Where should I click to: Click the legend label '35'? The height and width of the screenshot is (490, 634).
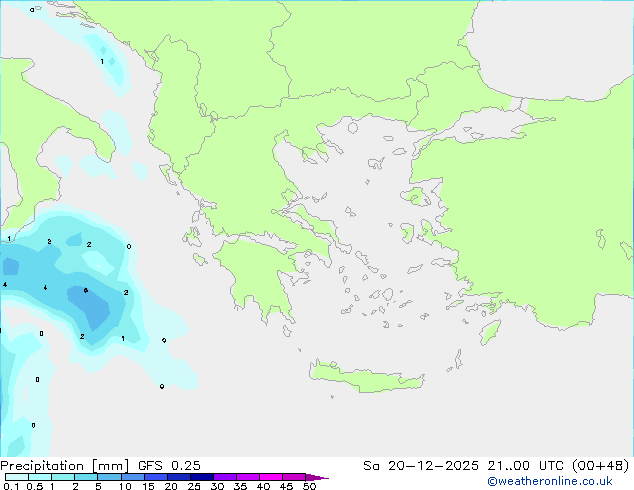(240, 486)
